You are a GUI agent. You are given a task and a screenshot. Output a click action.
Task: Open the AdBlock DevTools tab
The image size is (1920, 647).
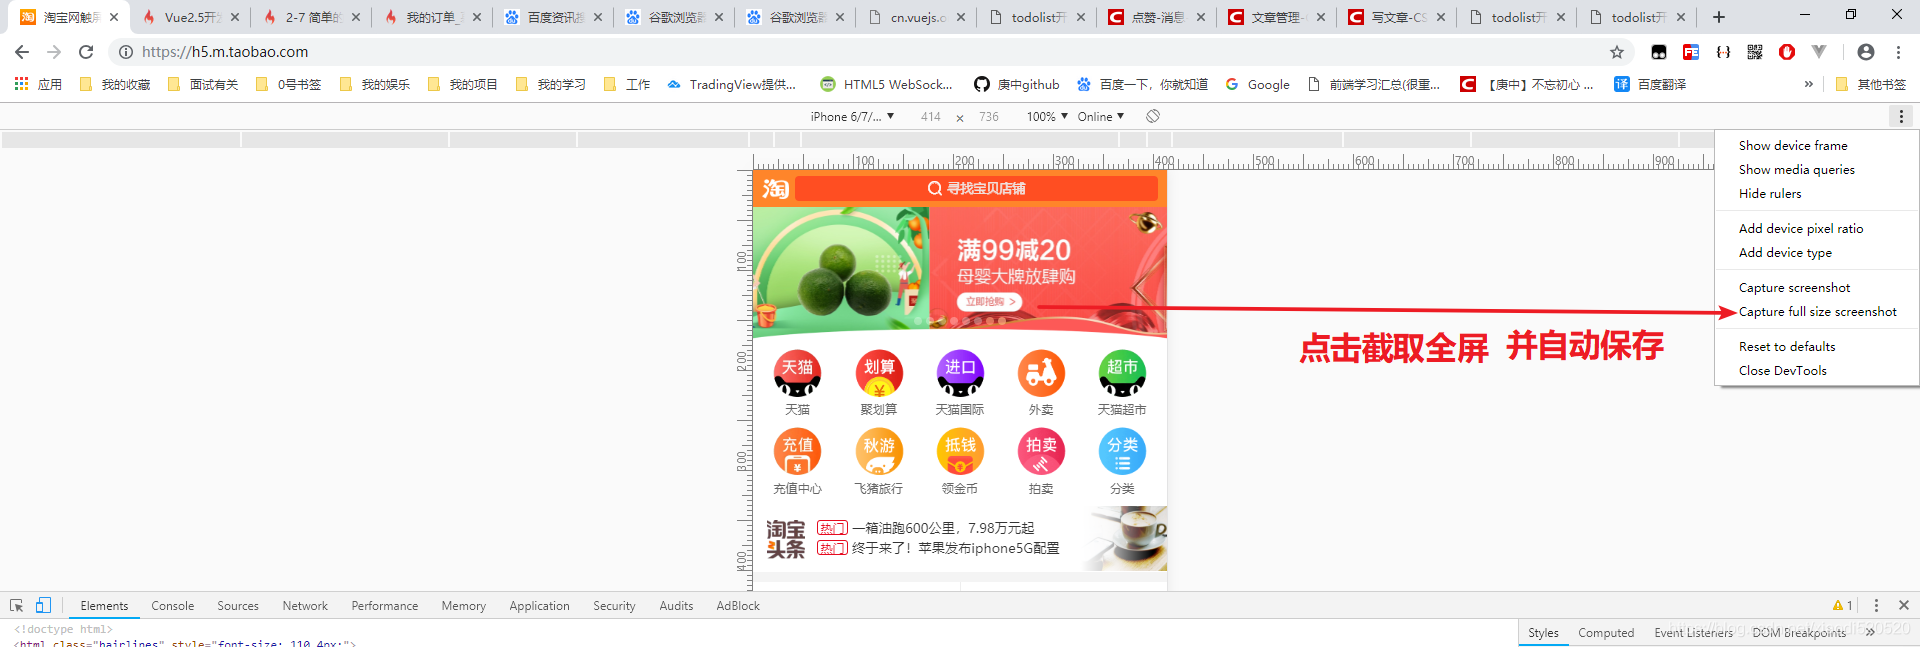pyautogui.click(x=738, y=606)
